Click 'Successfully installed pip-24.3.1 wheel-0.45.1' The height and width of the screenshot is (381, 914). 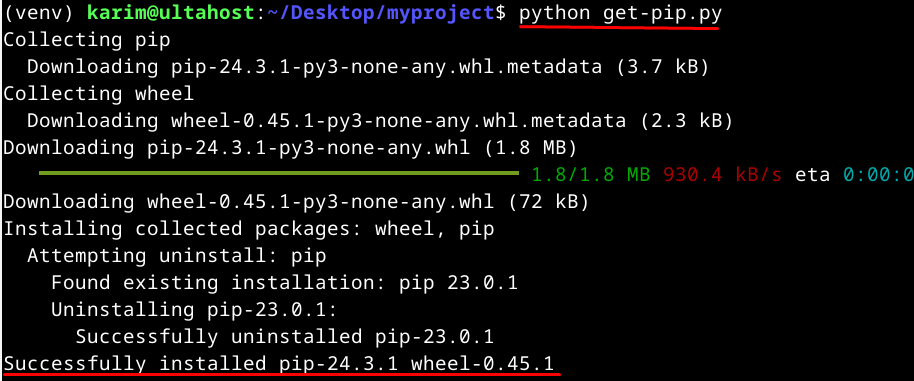point(279,364)
